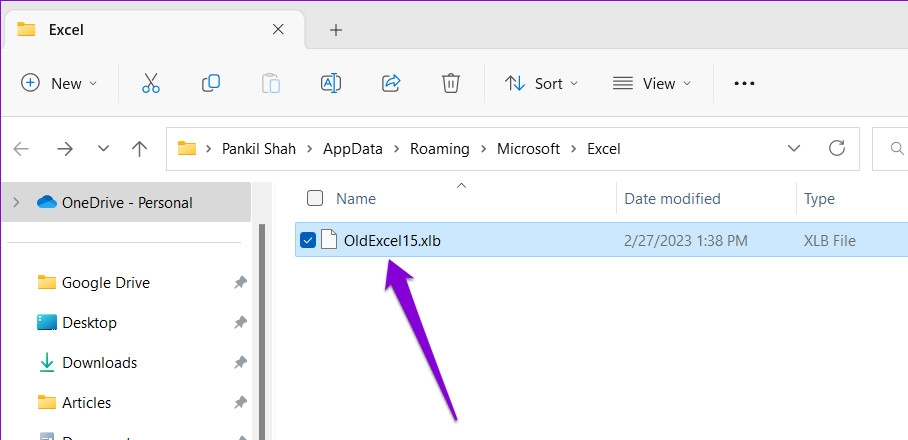Delete file using trash icon
This screenshot has height=440, width=908.
point(451,83)
